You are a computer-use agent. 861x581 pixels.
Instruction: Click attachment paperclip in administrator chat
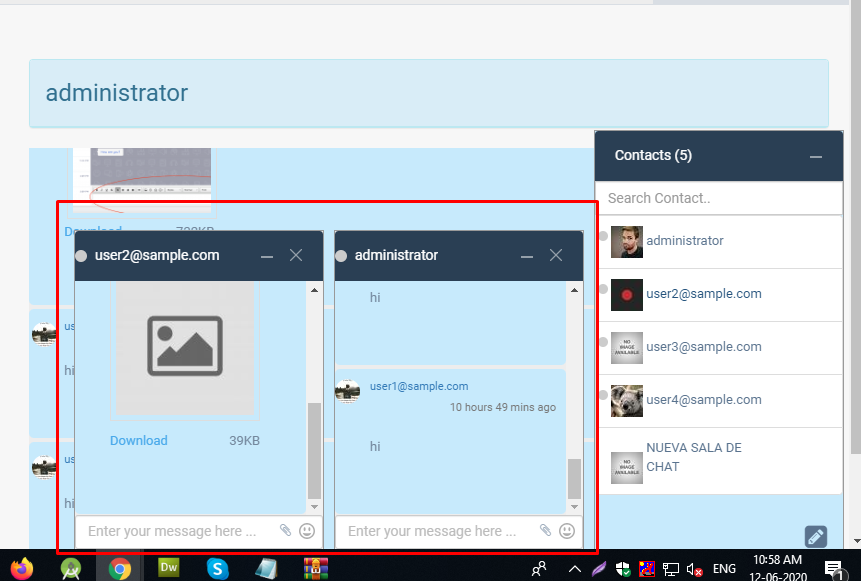[545, 531]
